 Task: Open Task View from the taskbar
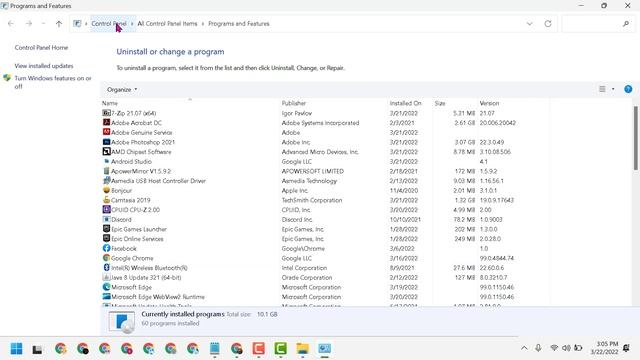tap(37, 349)
